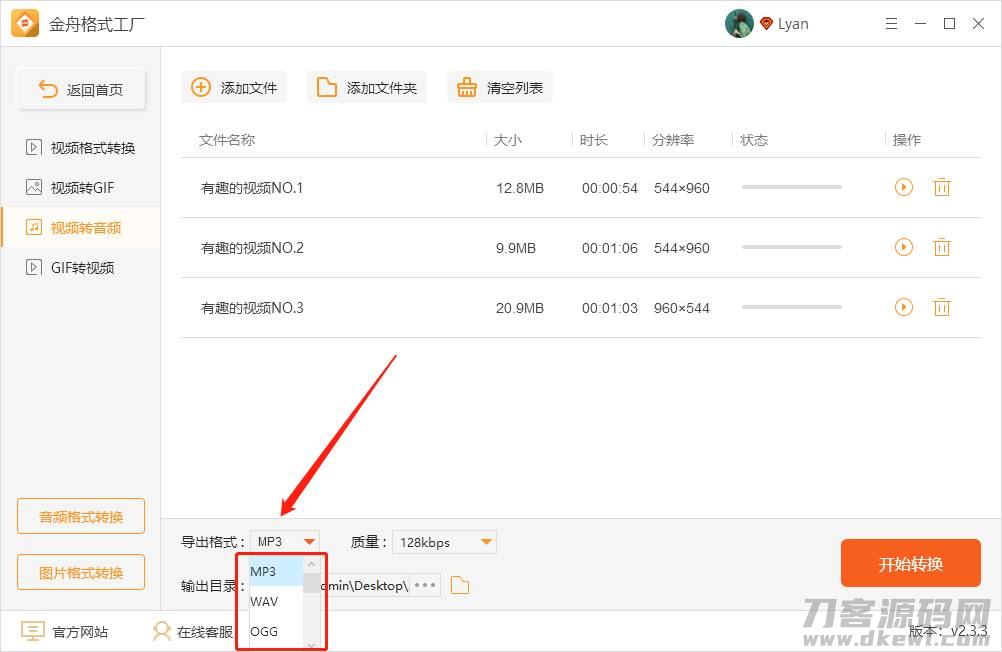The width and height of the screenshot is (1002, 652).
Task: Switch to 视频格式转换 mode
Action: [x=80, y=147]
